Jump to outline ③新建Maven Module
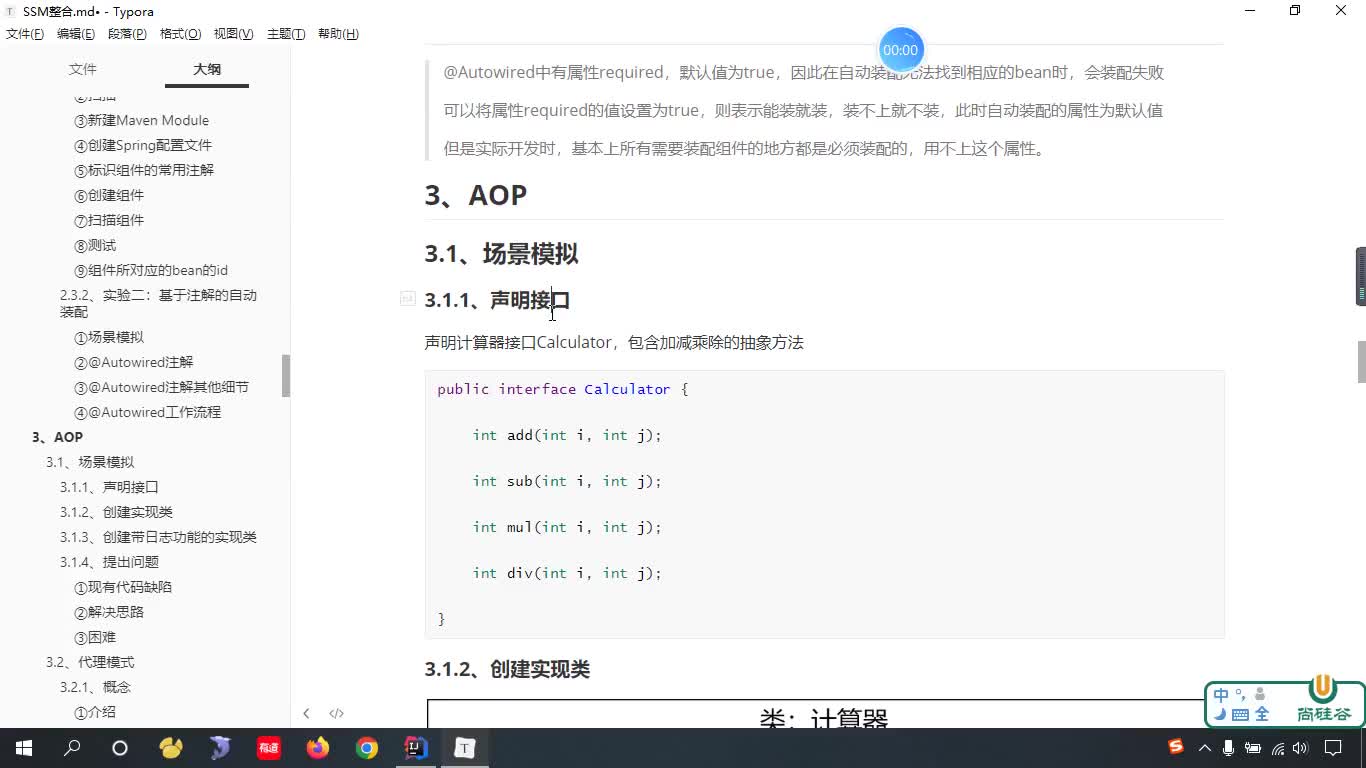Screen dimensions: 1366x768 tap(141, 120)
